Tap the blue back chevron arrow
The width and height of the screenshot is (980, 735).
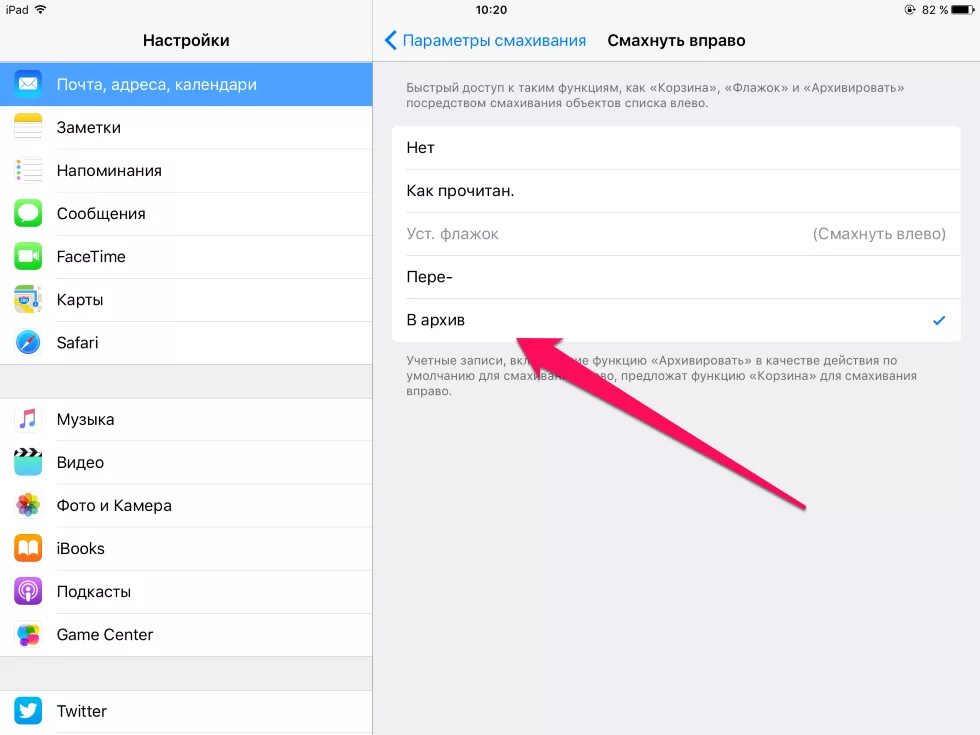pyautogui.click(x=391, y=41)
